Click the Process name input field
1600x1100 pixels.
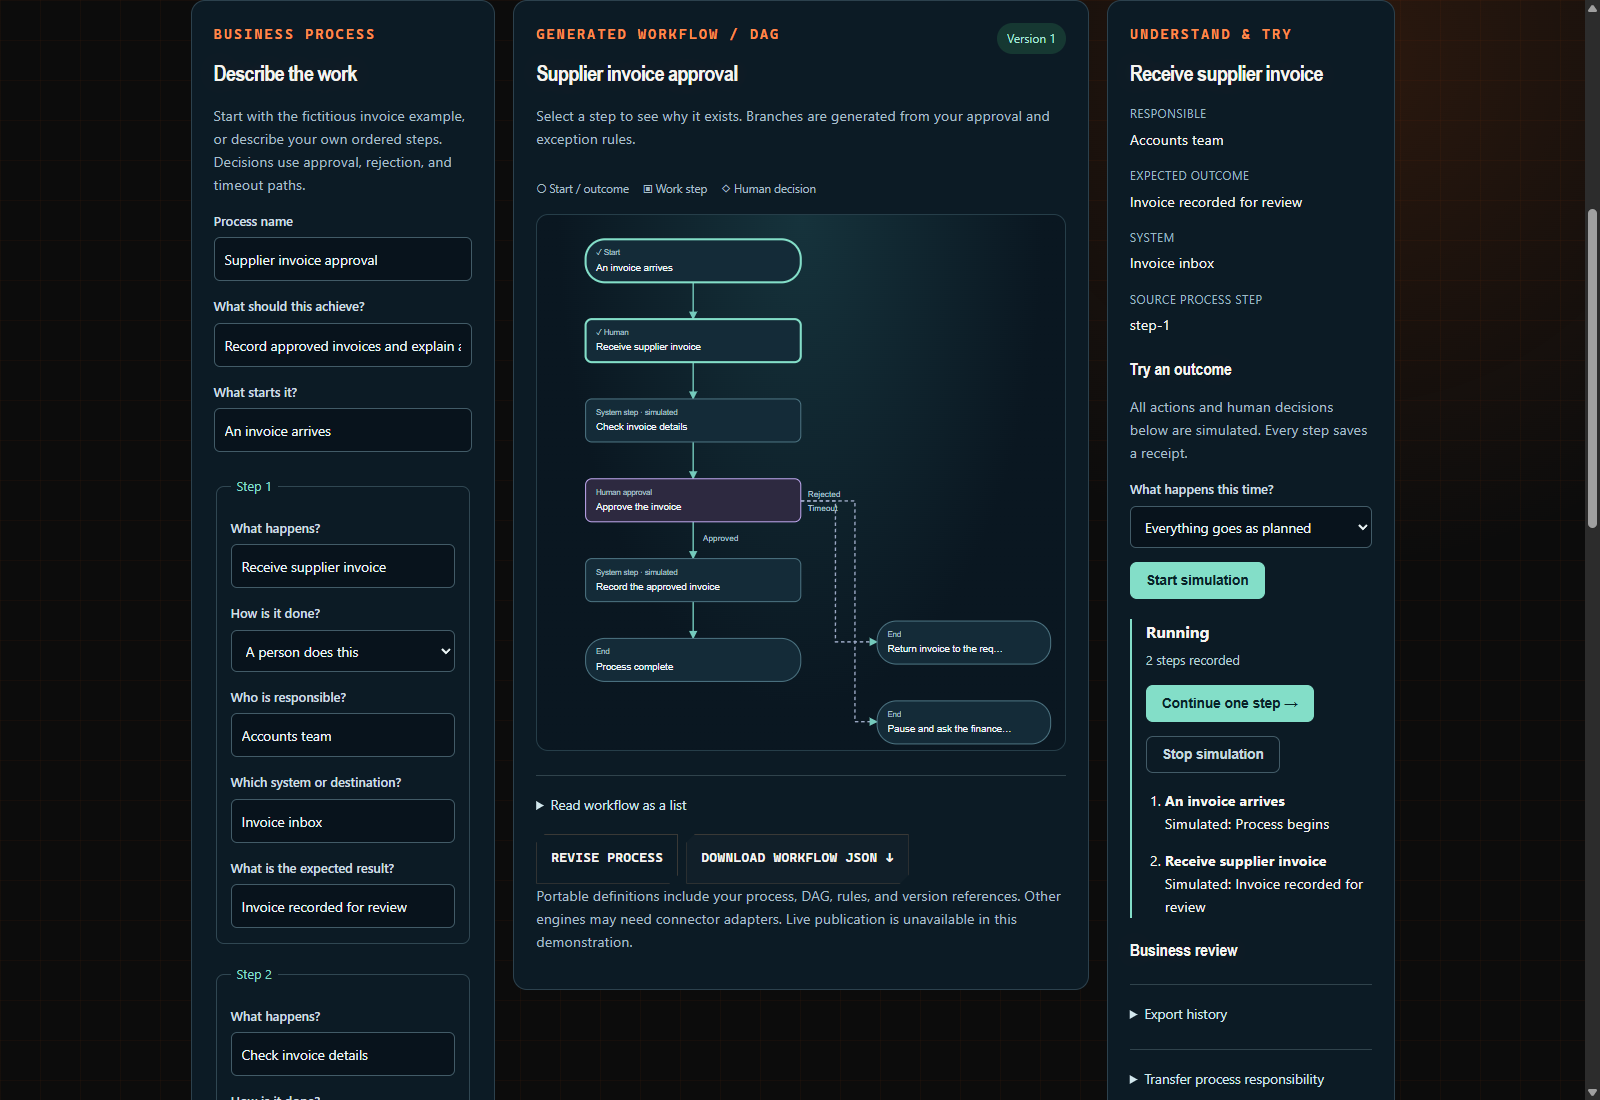coord(342,259)
